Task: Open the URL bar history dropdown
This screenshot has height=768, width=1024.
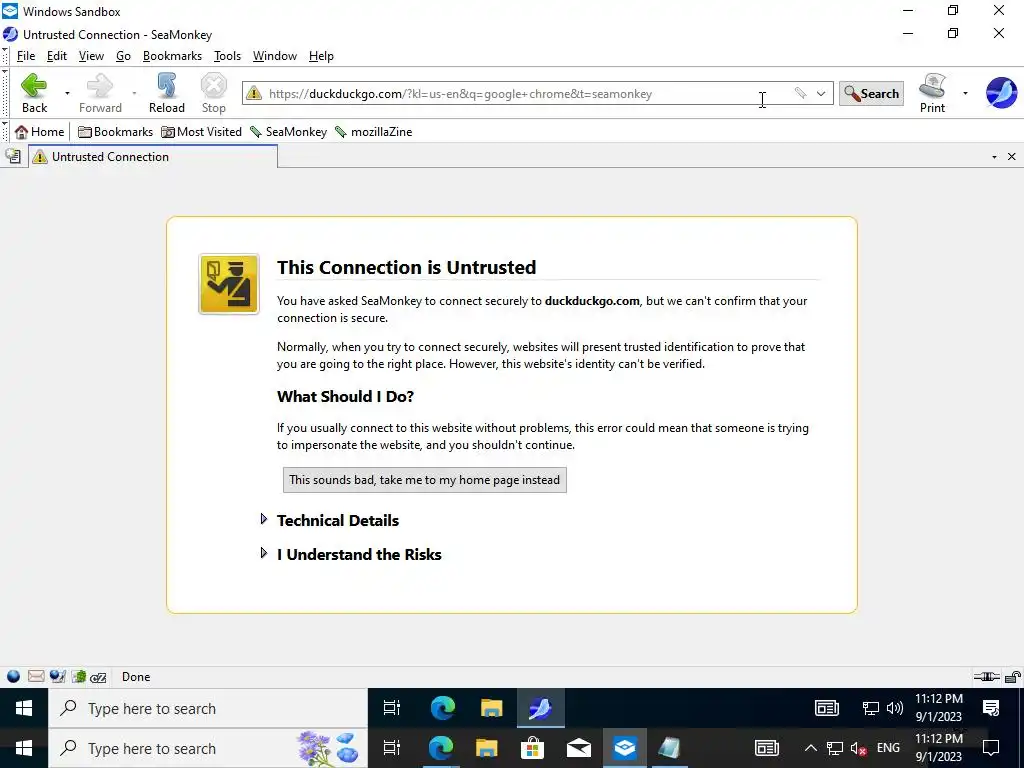Action: 821,93
